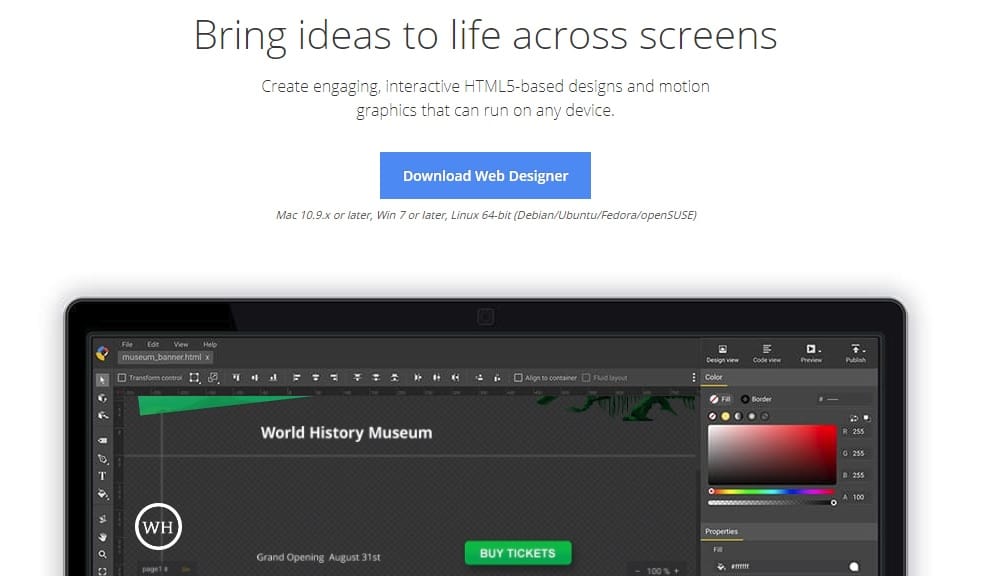Click first alignment icon after transform icons
This screenshot has height=576, width=1004.
pyautogui.click(x=236, y=378)
